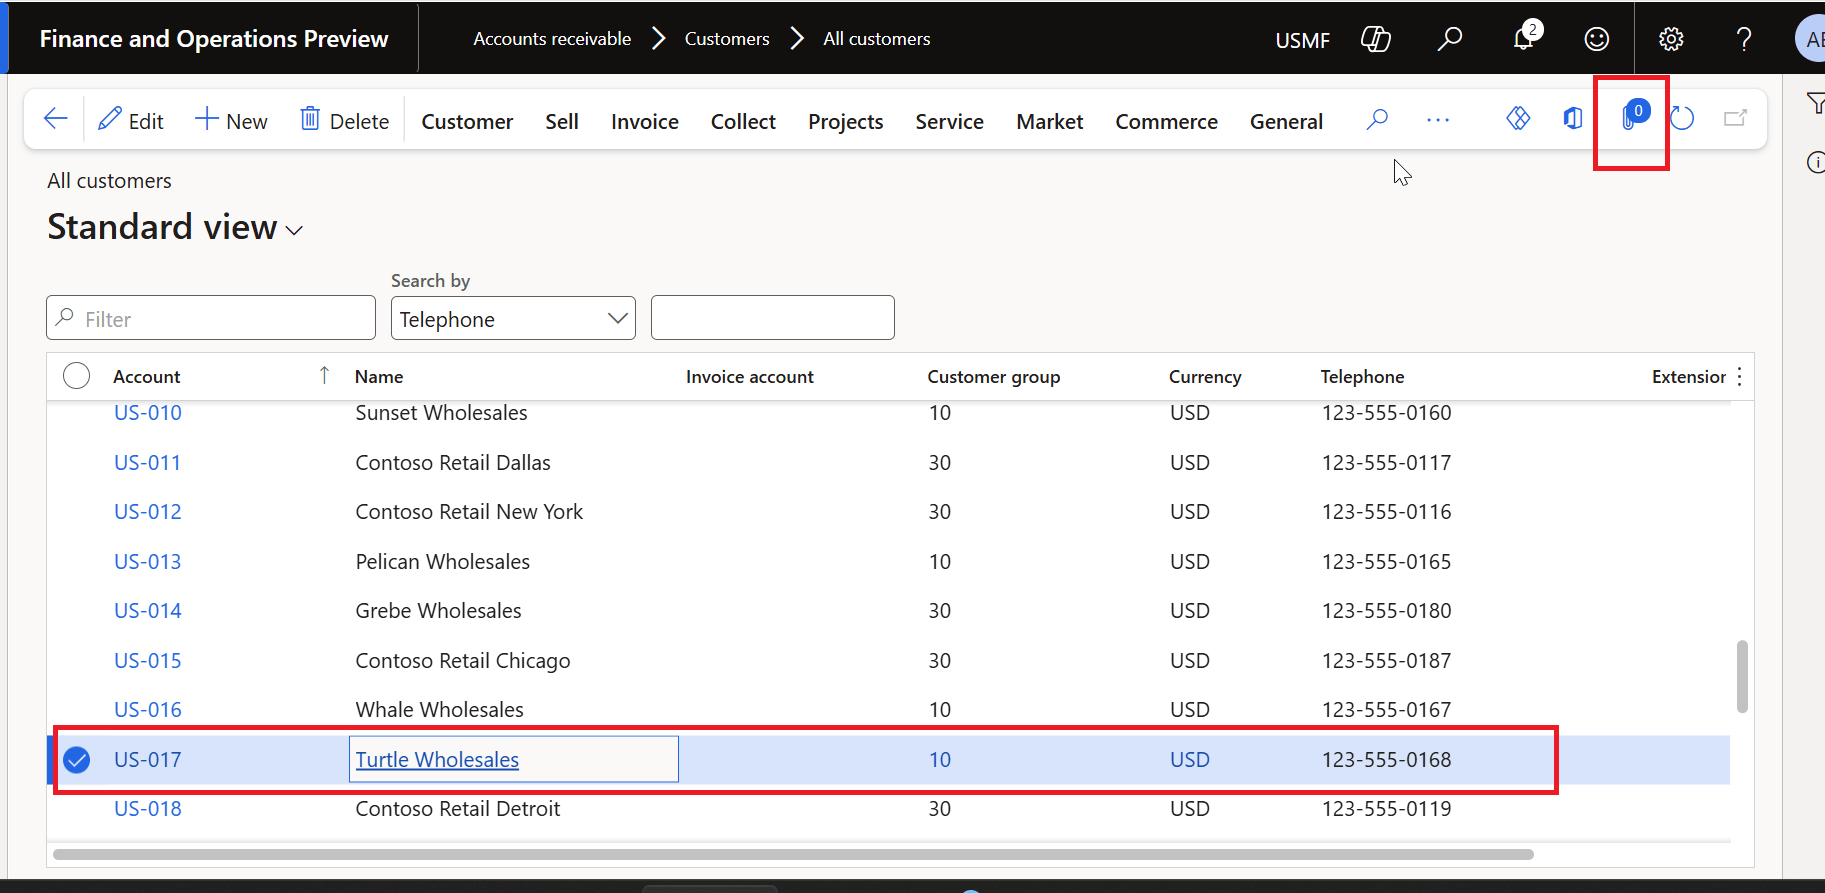Open the filter pane funnel icon
1825x893 pixels.
coord(1815,103)
